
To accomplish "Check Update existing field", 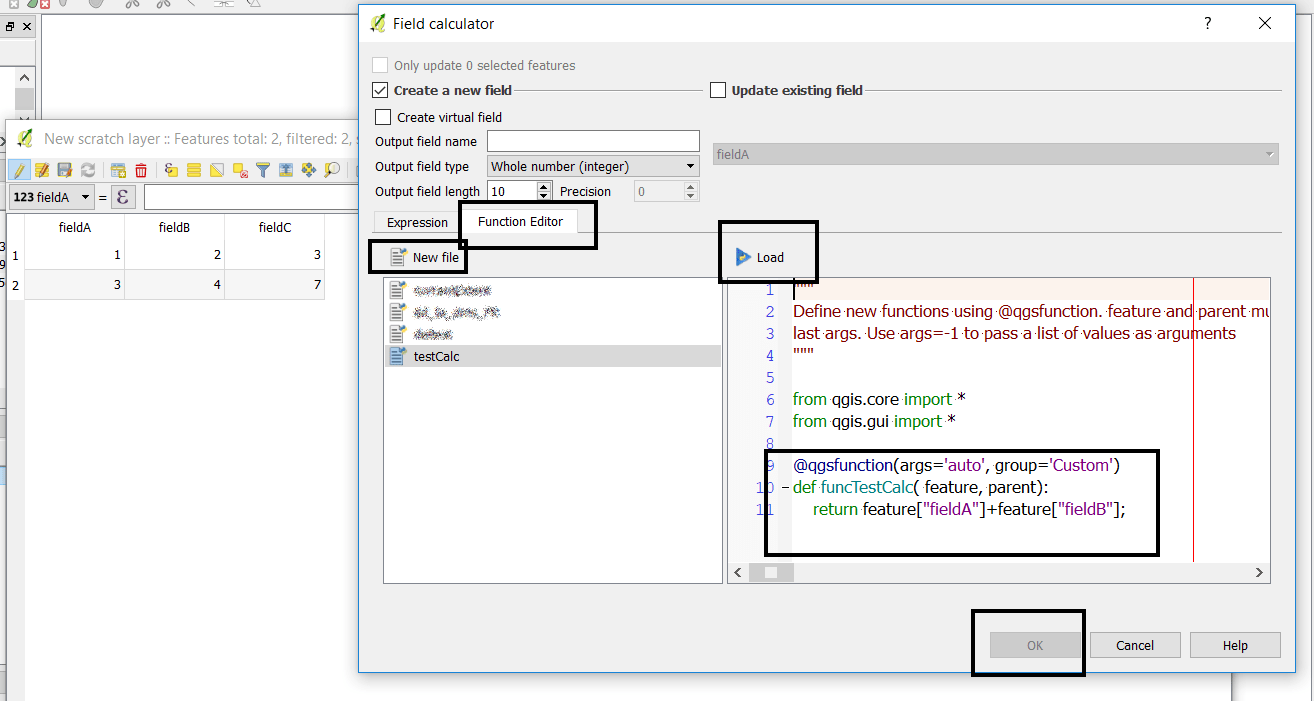I will point(718,90).
